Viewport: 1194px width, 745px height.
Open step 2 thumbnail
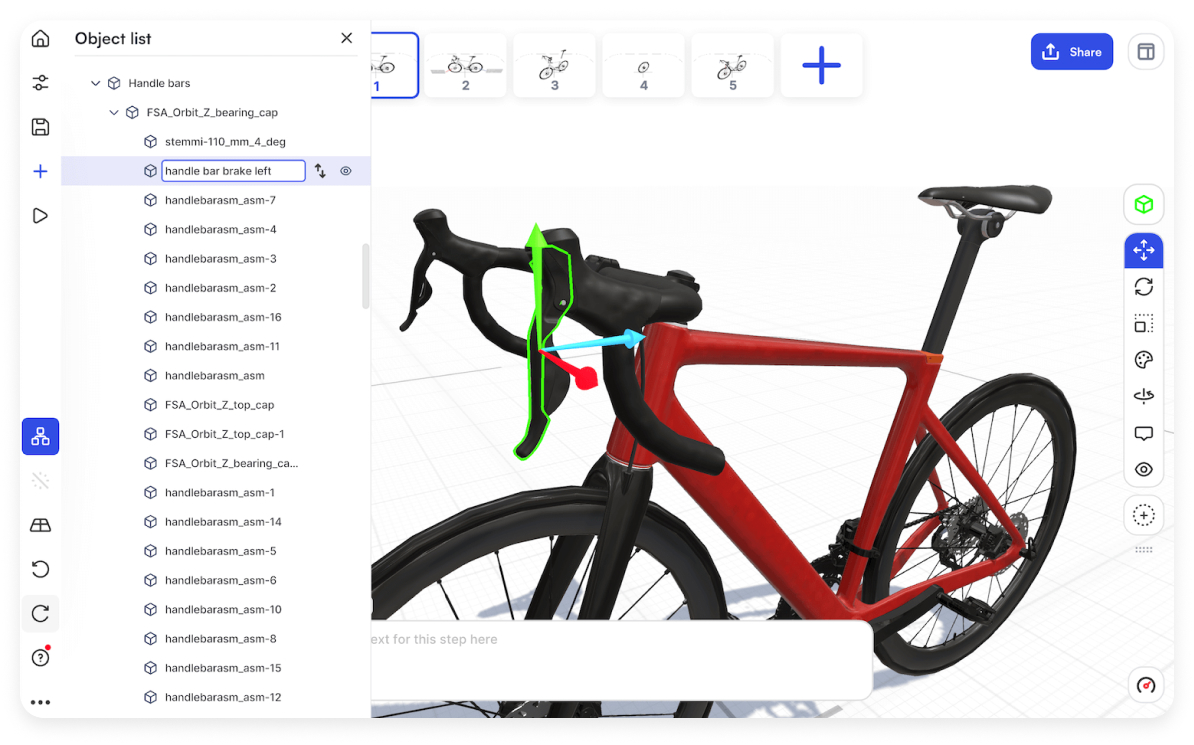(465, 66)
